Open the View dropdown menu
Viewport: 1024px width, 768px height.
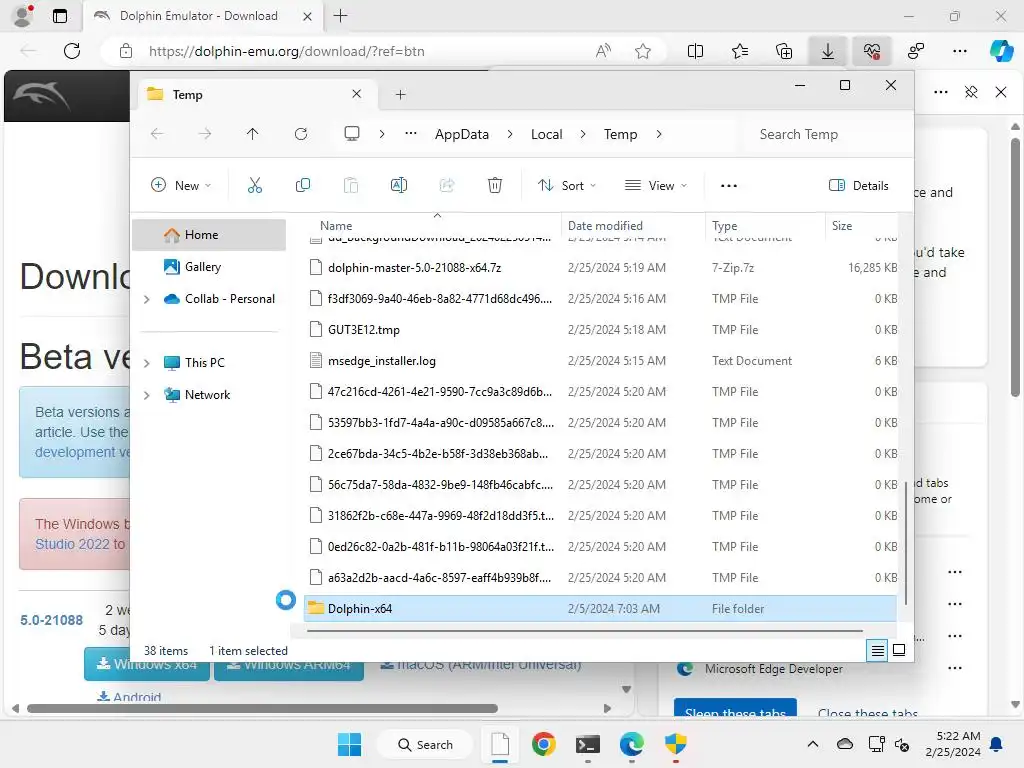click(656, 185)
